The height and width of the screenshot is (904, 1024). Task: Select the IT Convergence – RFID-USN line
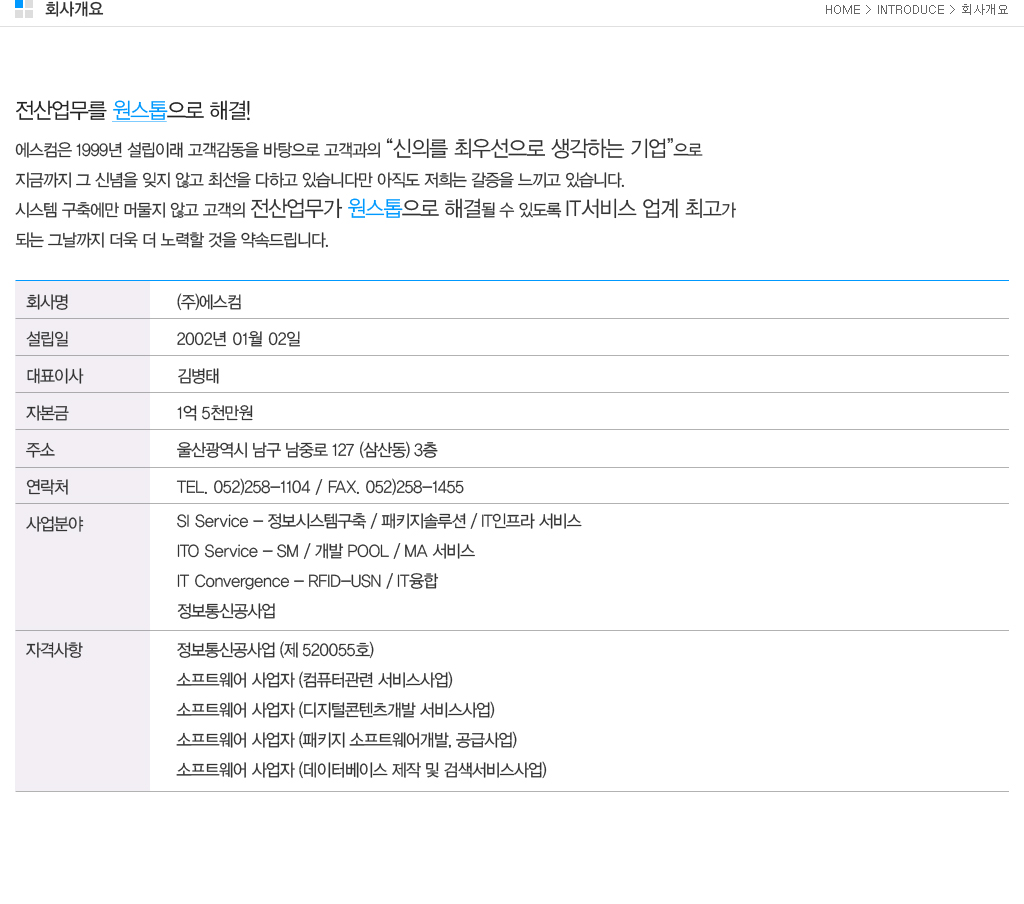(307, 581)
